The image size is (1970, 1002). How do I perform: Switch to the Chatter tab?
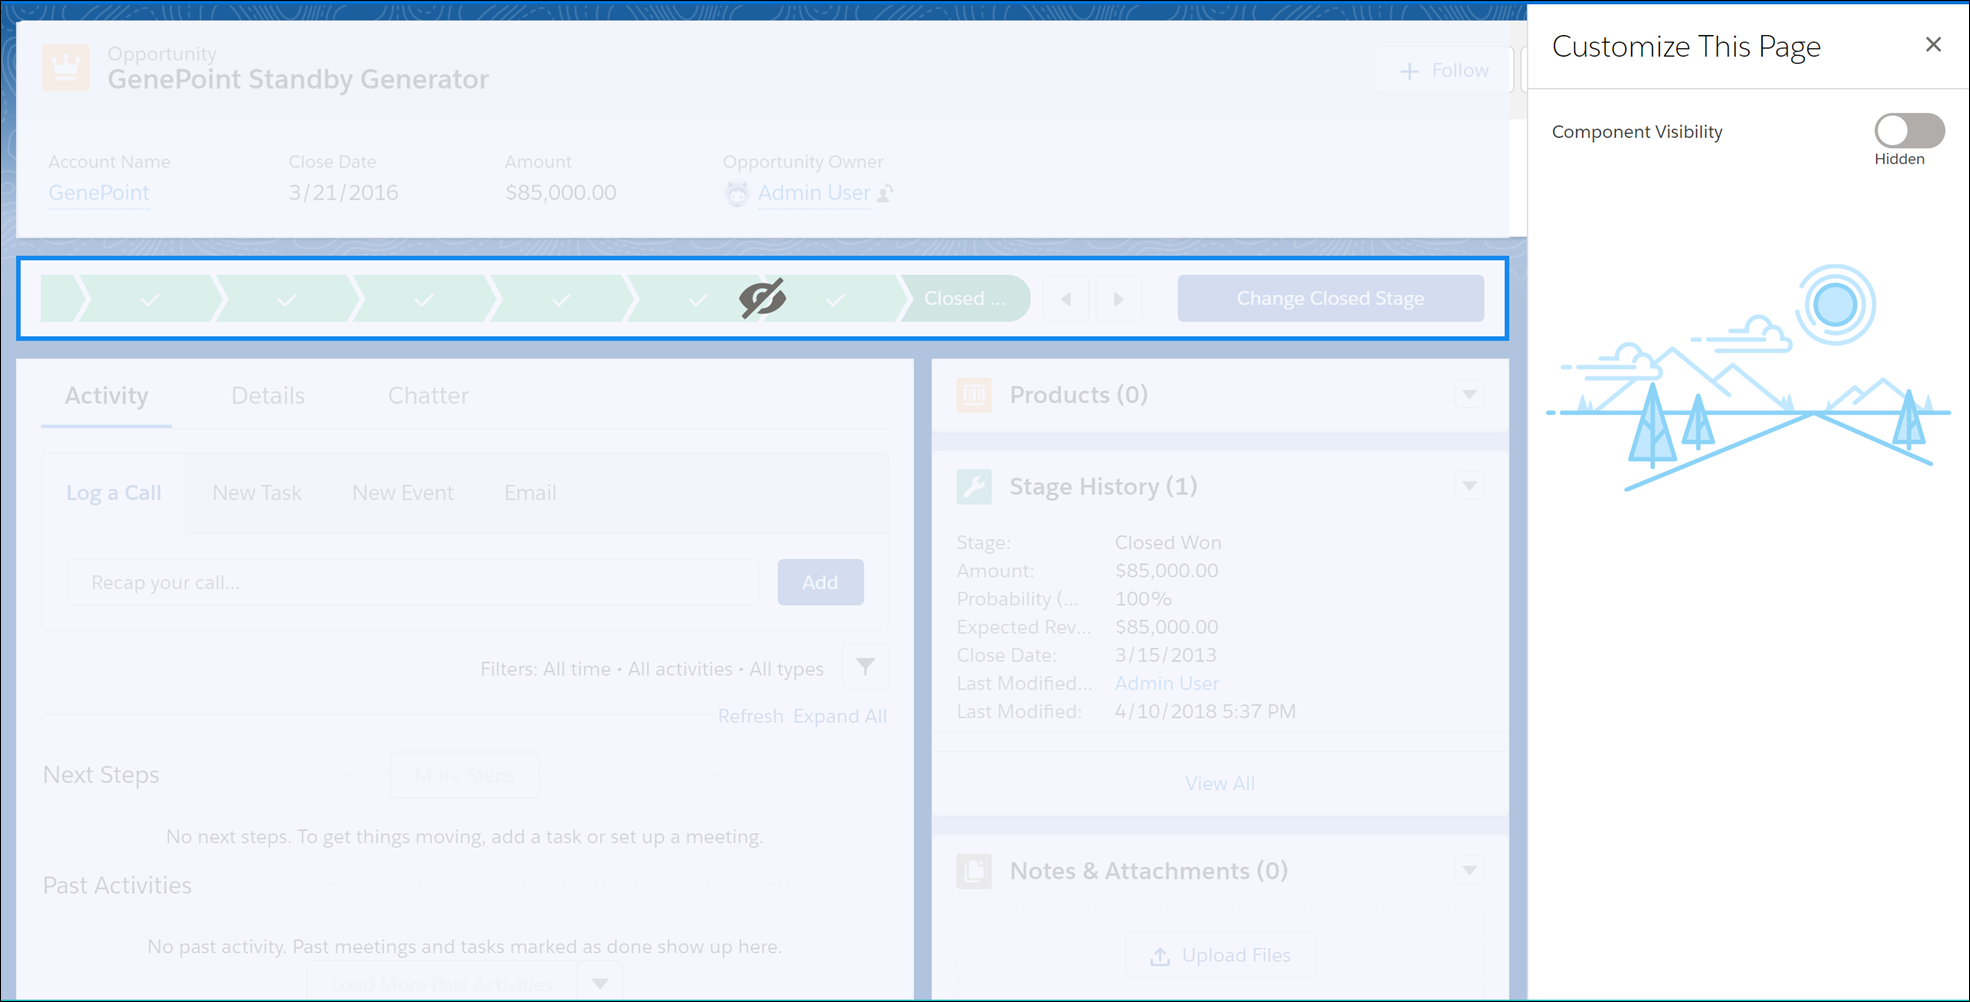pos(428,396)
